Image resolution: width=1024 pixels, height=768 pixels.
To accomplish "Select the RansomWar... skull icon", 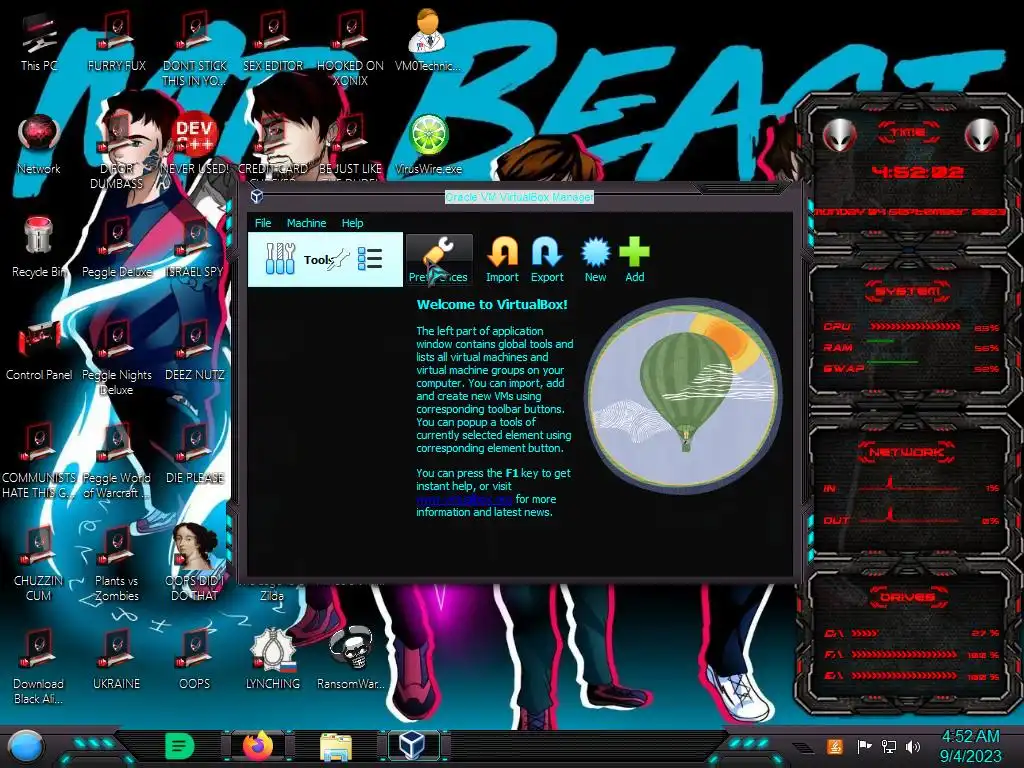I will [350, 658].
